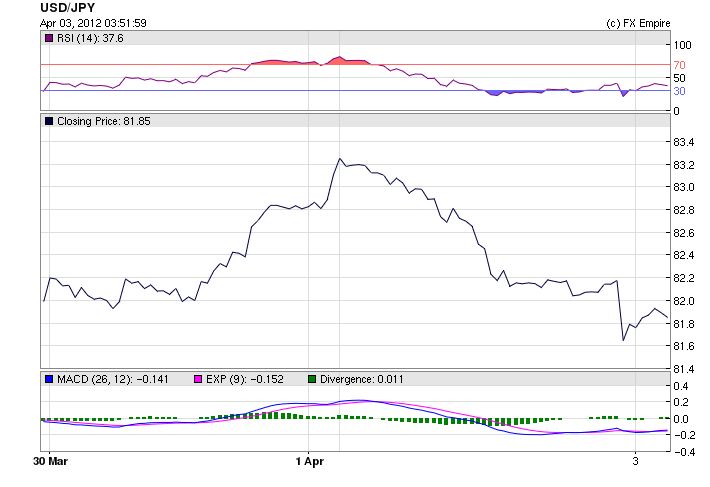Click the purple RSI legend swatch
Screen dimensions: 710x487
tap(49, 38)
